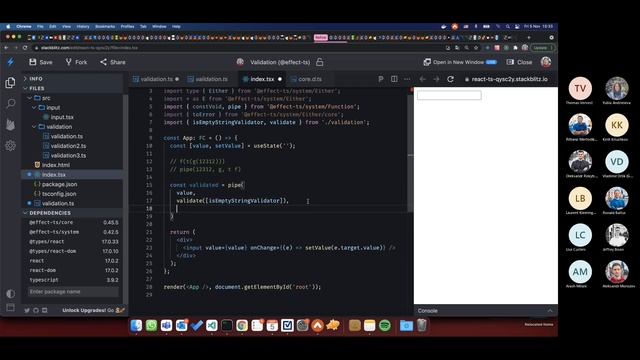Open Trash in the dock
The height and width of the screenshot is (360, 640).
pos(422,325)
